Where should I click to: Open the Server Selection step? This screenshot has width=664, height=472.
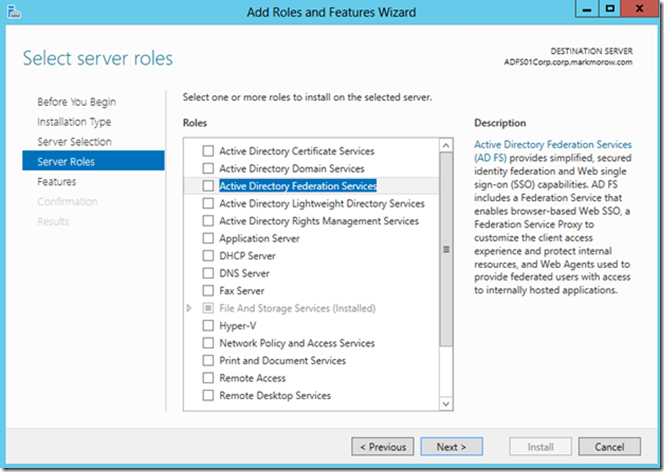point(75,142)
